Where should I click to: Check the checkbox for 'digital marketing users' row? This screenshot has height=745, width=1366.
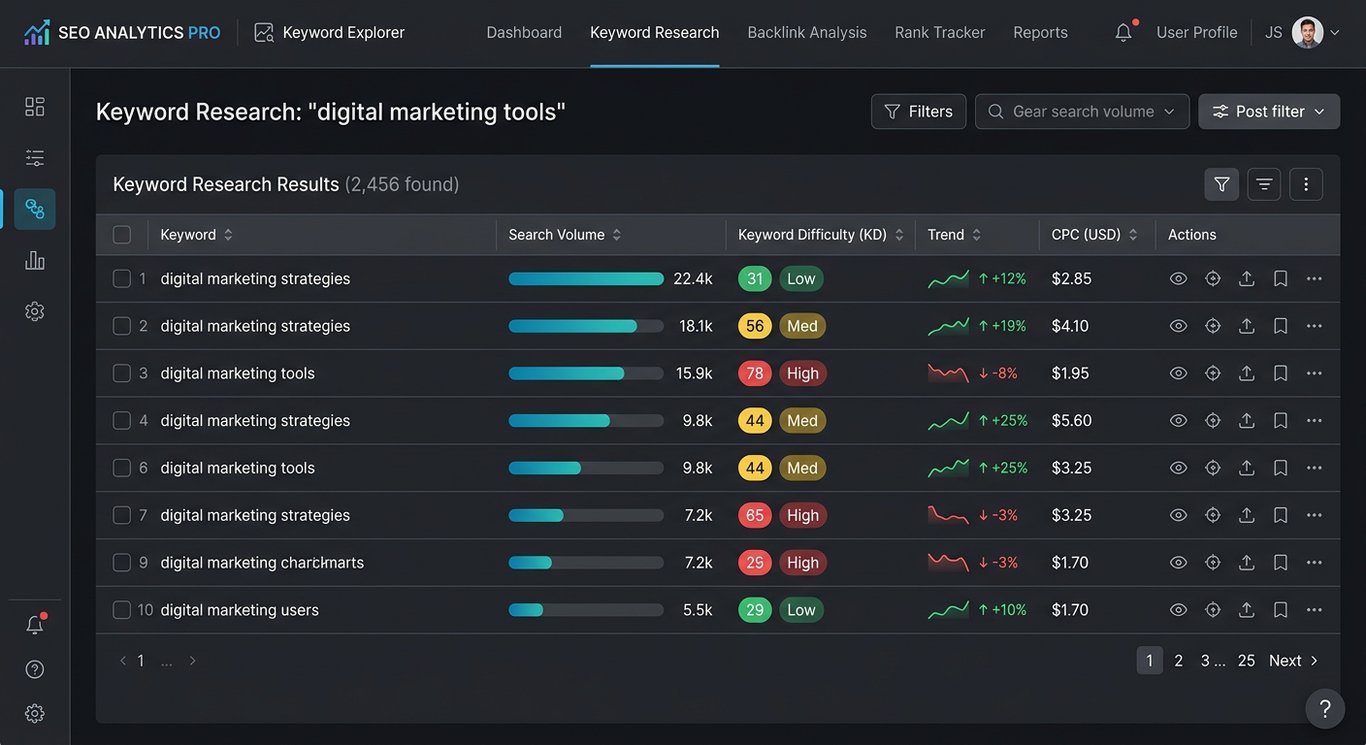tap(122, 609)
